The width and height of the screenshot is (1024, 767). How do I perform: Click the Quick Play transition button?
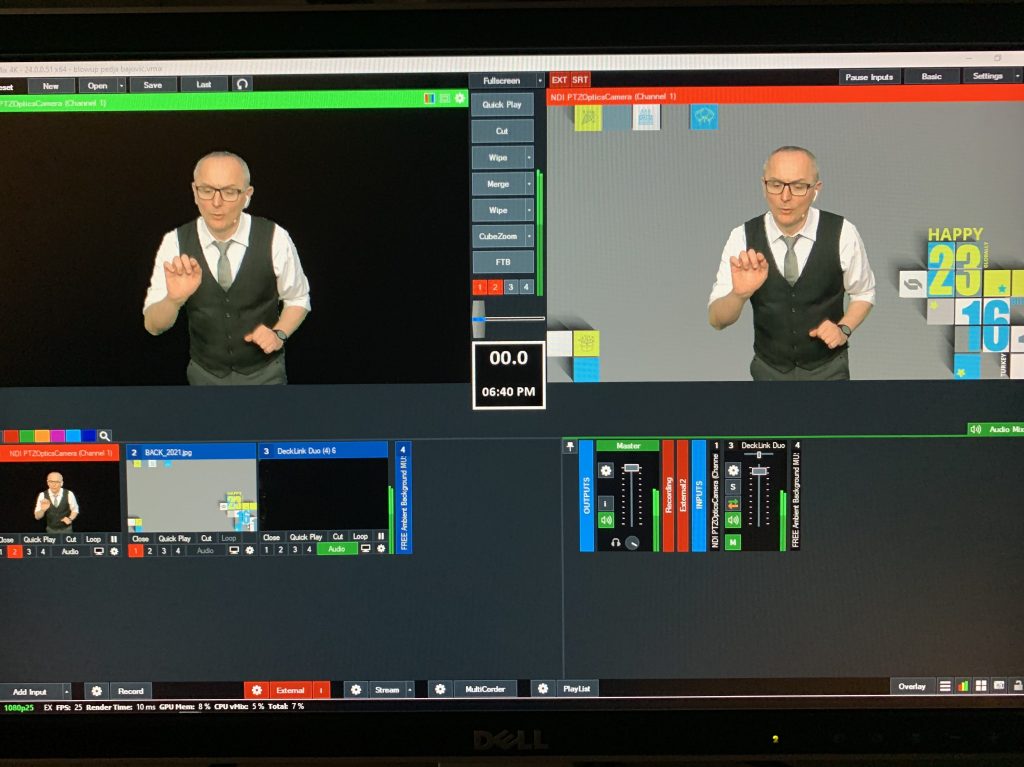[502, 104]
